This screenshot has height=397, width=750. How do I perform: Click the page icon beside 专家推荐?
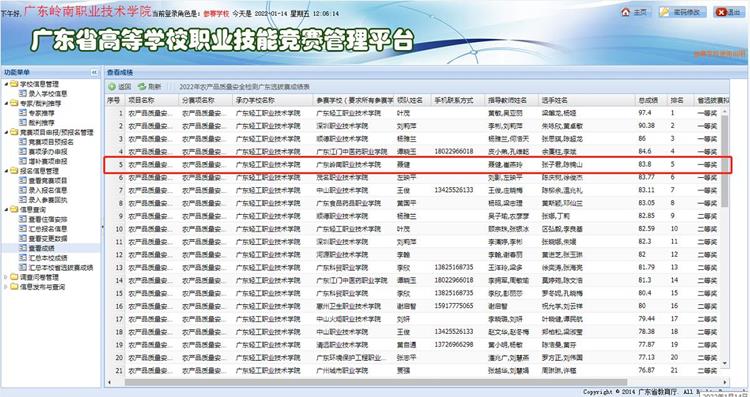click(x=22, y=113)
